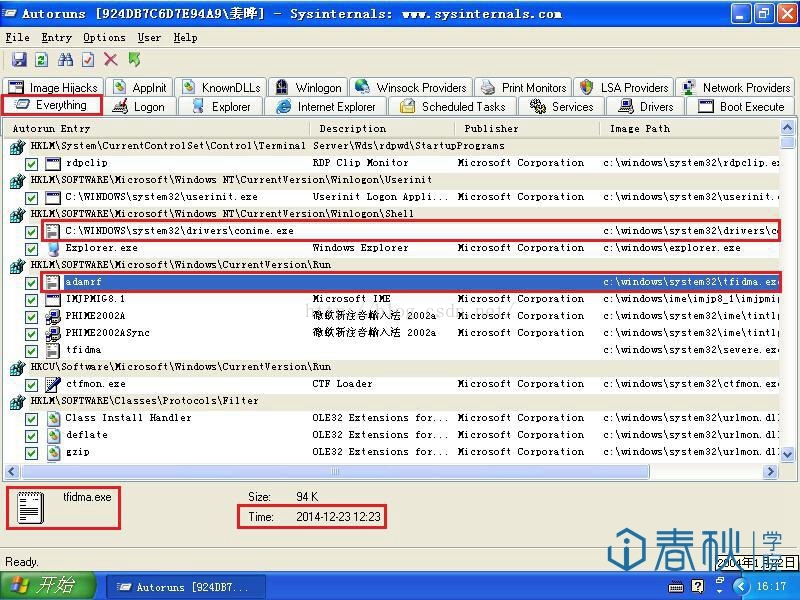Click the IMJPMIG8.1 entry icon
Viewport: 800px width, 600px height.
[53, 299]
